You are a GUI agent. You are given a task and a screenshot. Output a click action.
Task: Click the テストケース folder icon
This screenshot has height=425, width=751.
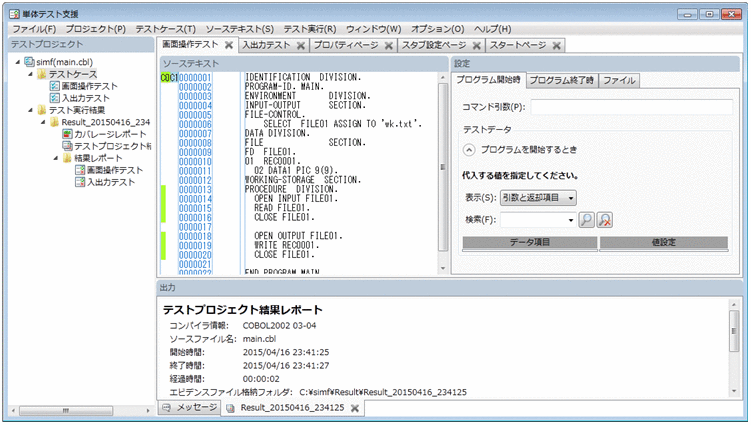click(x=42, y=74)
